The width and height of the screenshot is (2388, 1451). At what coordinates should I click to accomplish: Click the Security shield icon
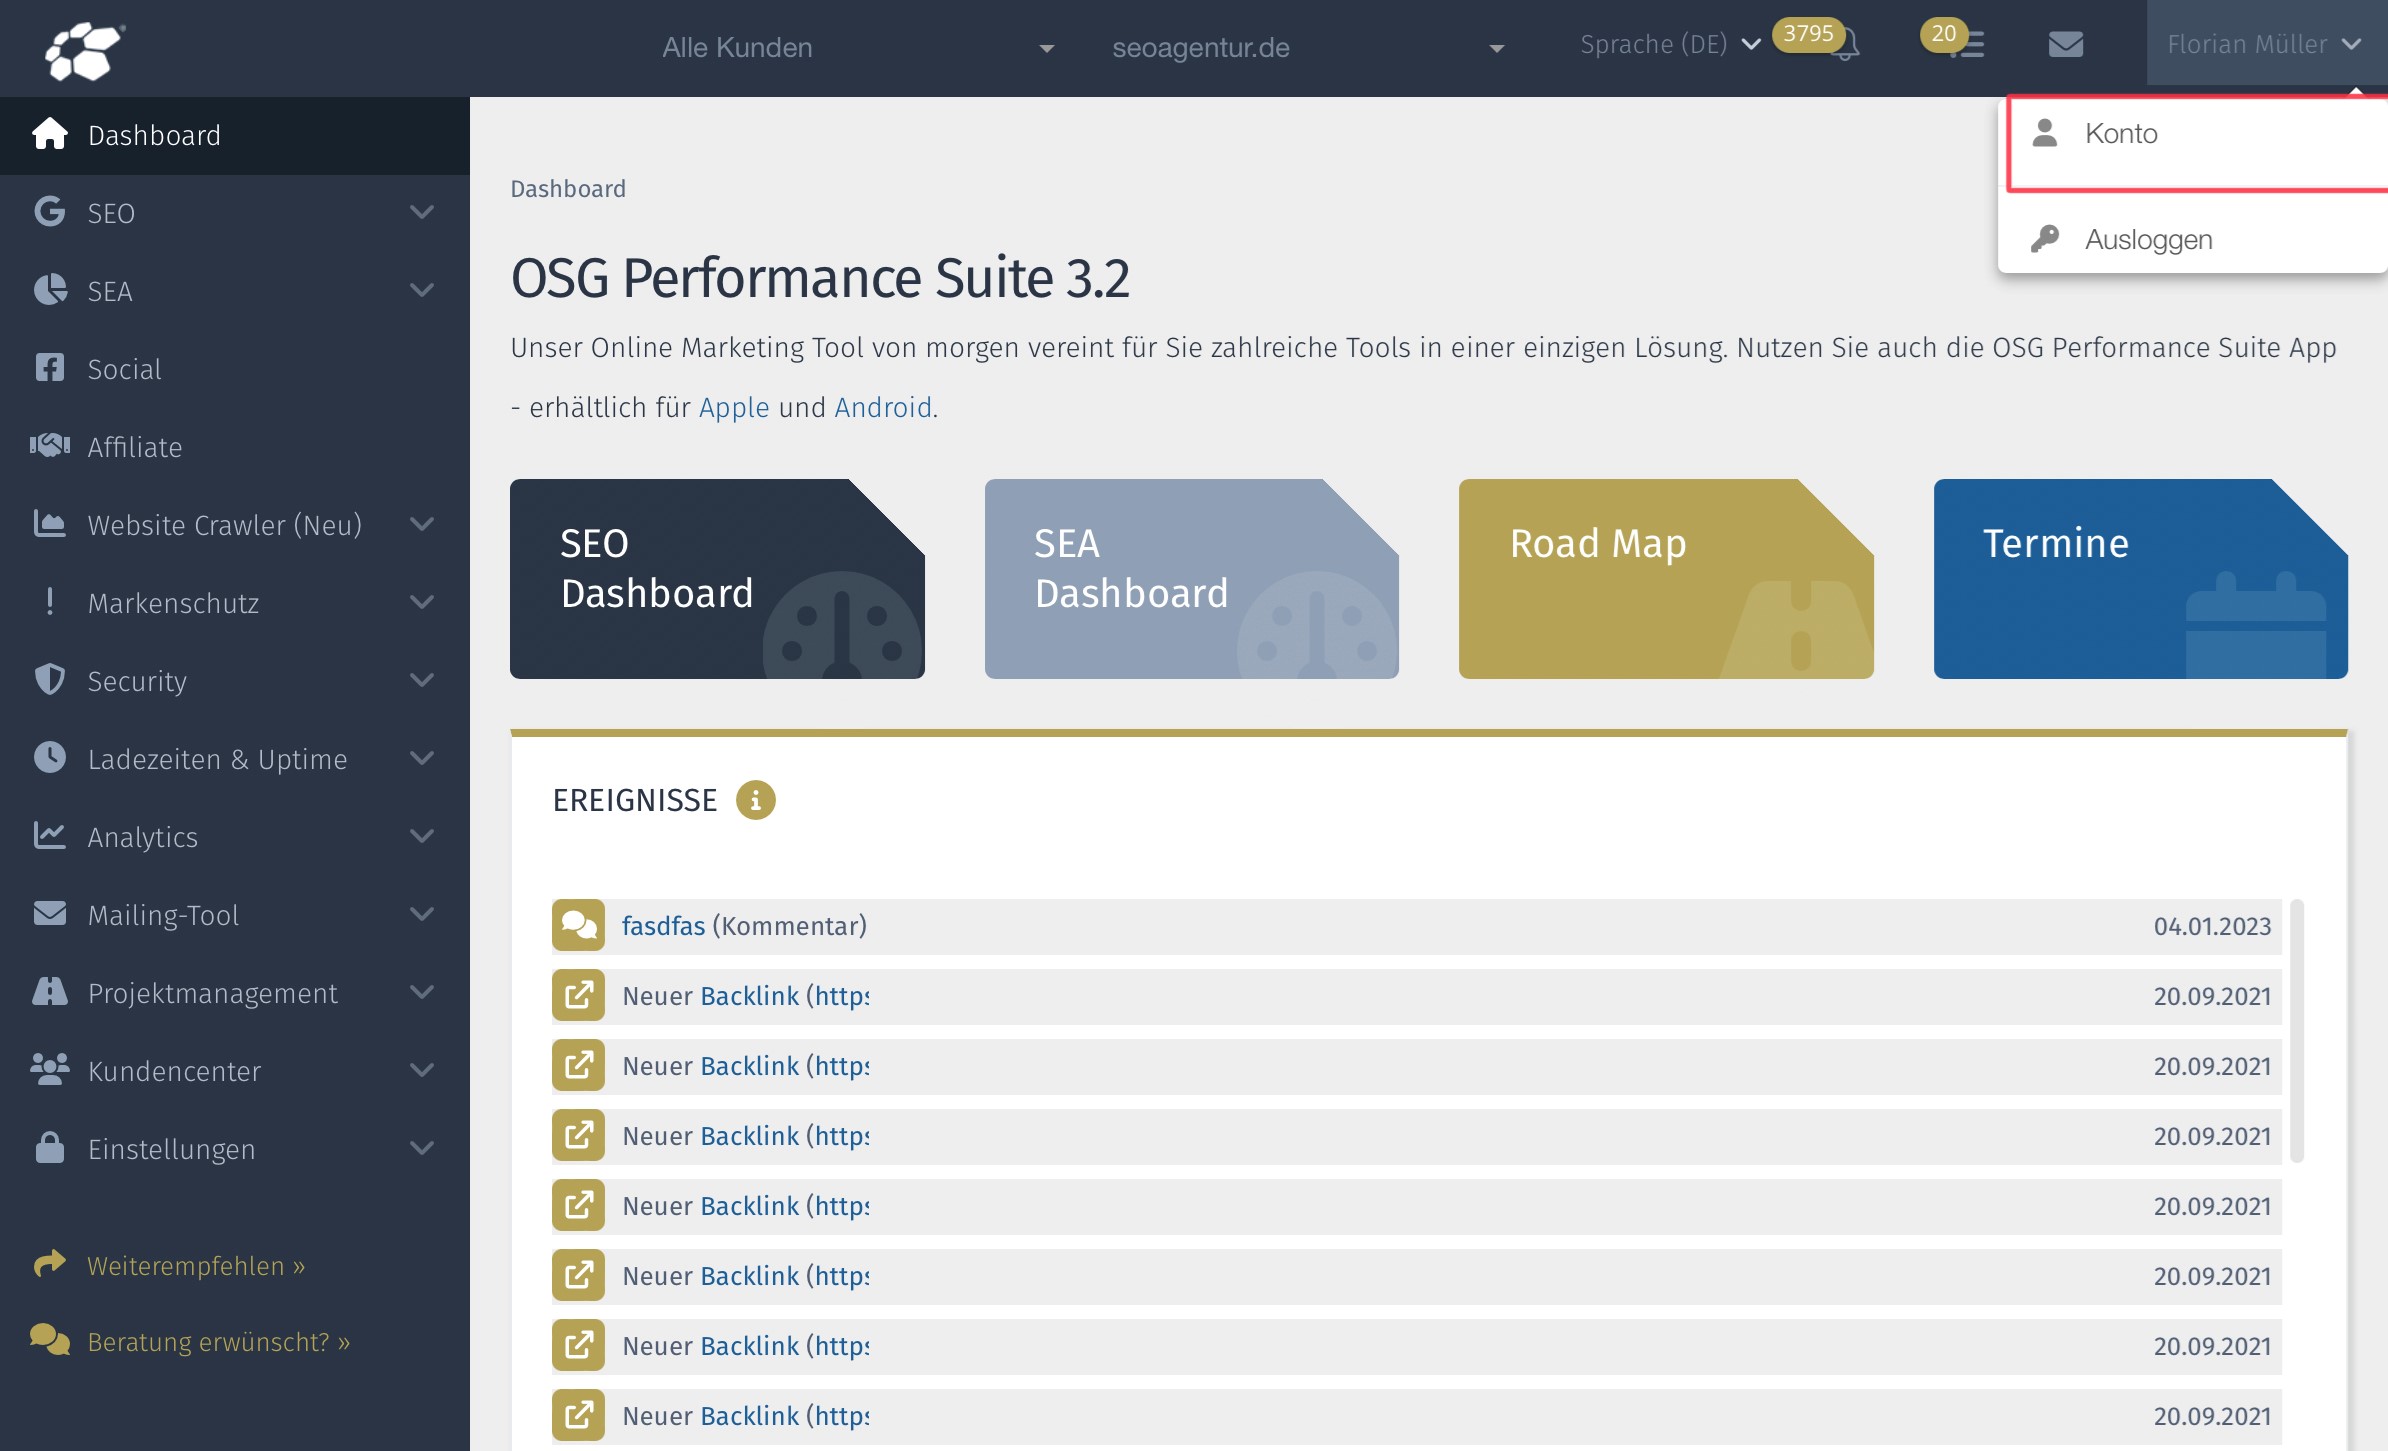tap(49, 680)
